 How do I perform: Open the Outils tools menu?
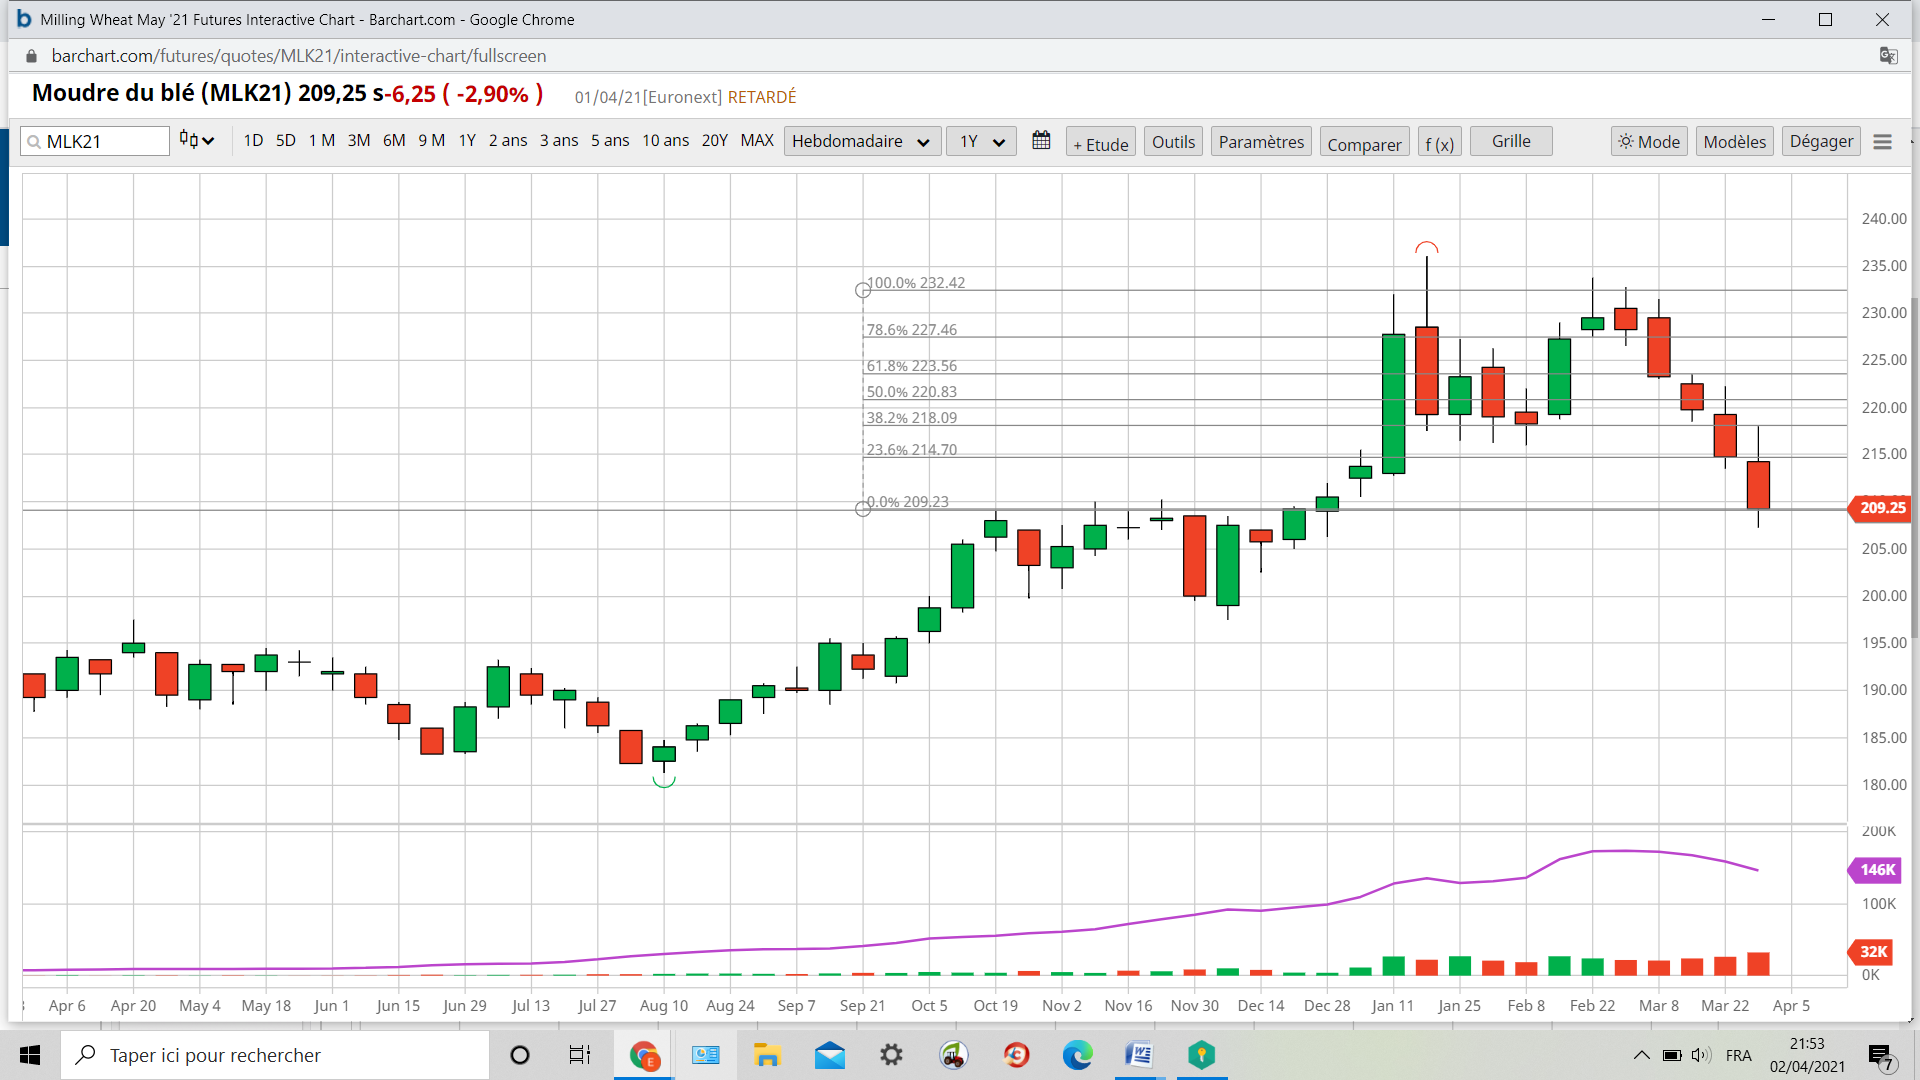click(1173, 142)
